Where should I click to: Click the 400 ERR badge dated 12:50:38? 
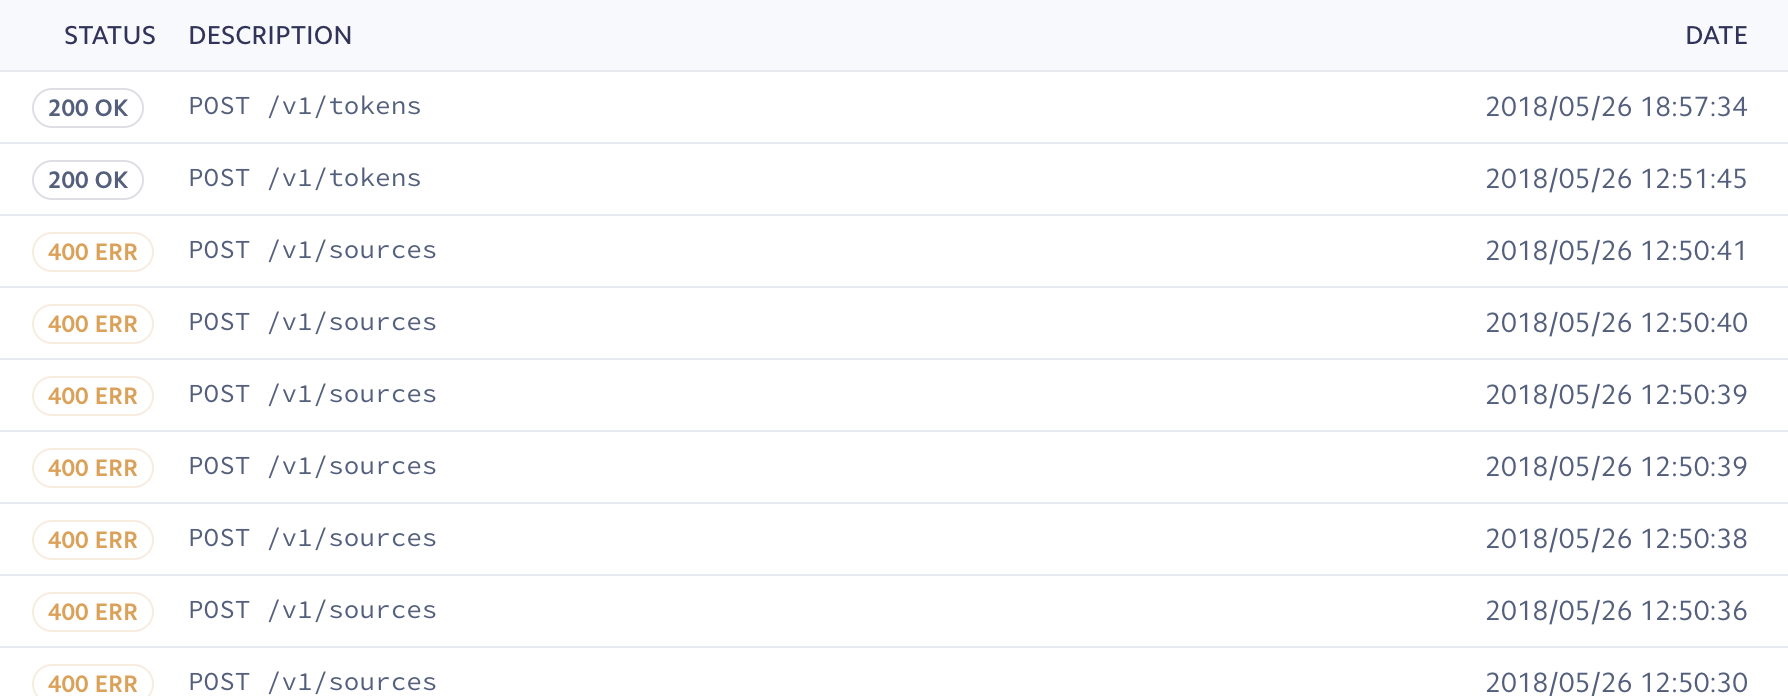[93, 539]
